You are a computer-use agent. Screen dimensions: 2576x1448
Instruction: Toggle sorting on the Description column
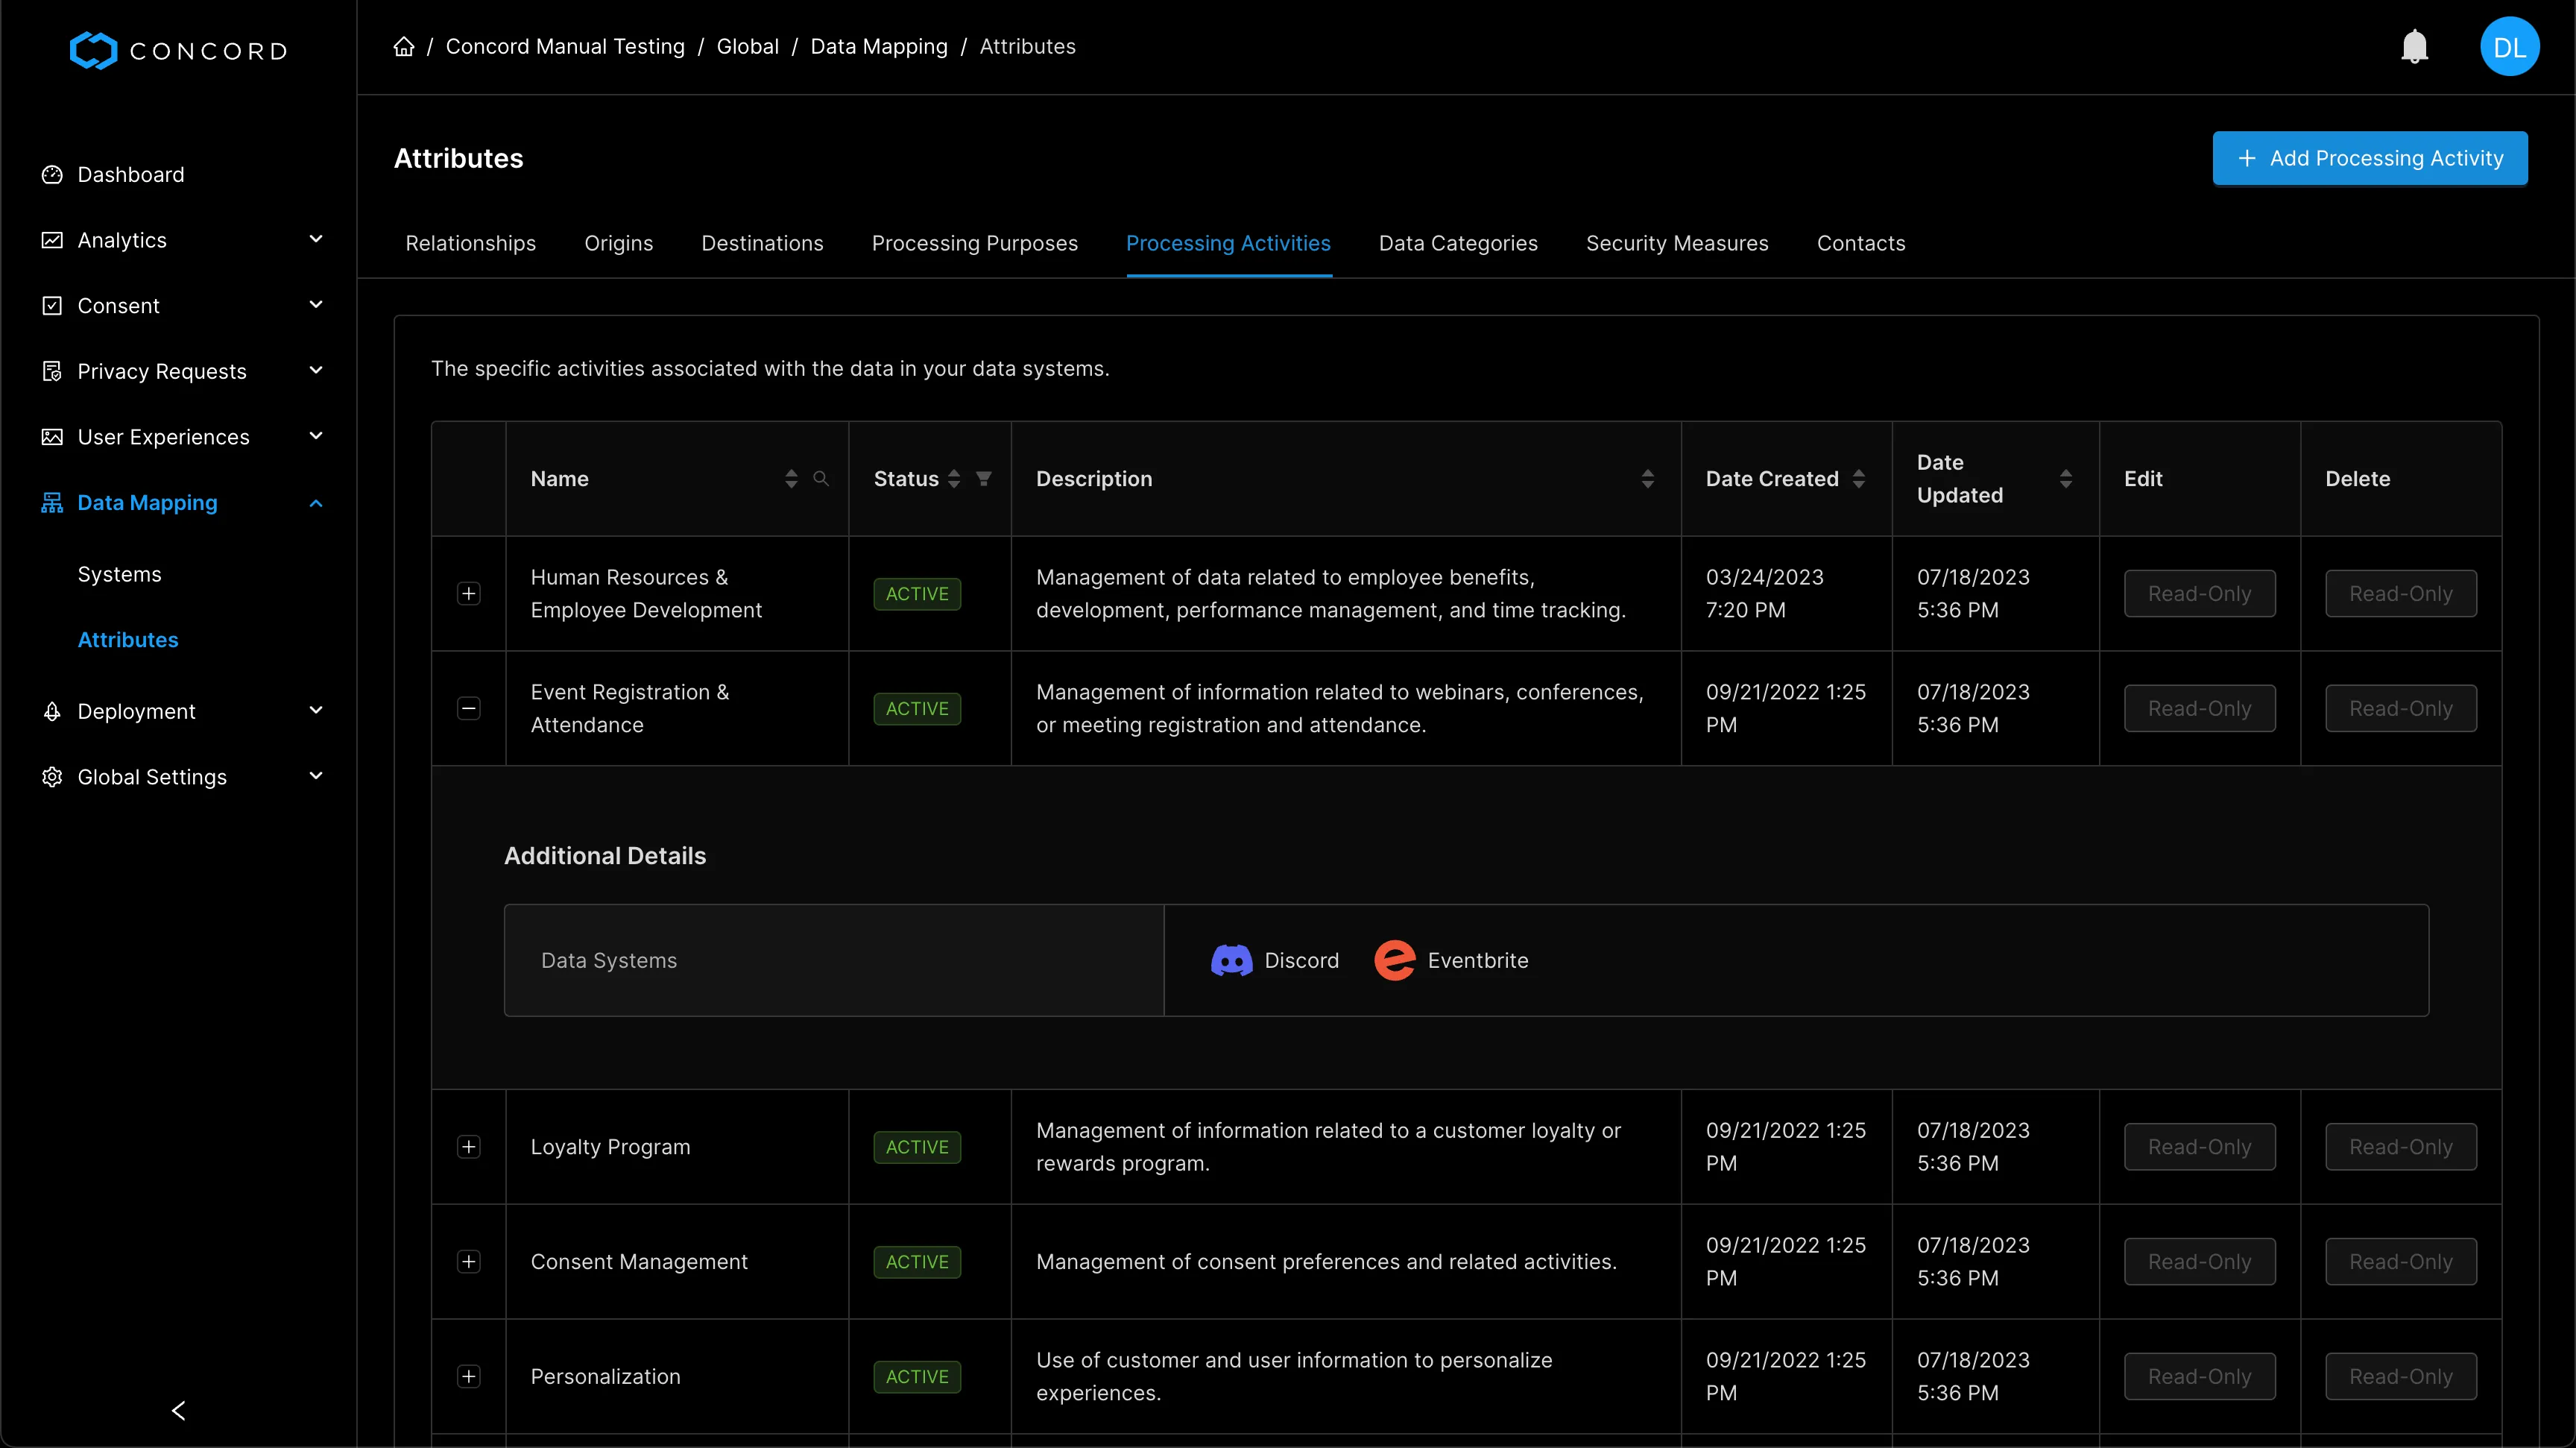(x=1648, y=478)
